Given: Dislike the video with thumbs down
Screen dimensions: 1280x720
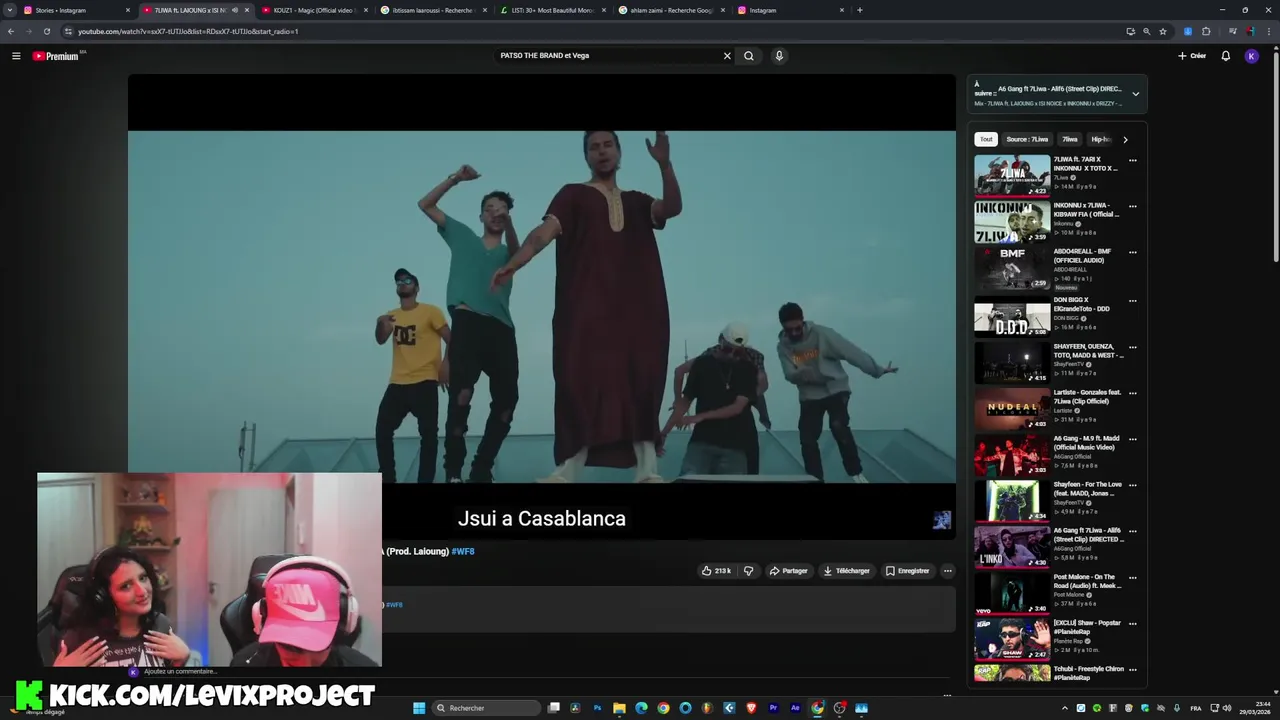Looking at the screenshot, I should (x=748, y=571).
